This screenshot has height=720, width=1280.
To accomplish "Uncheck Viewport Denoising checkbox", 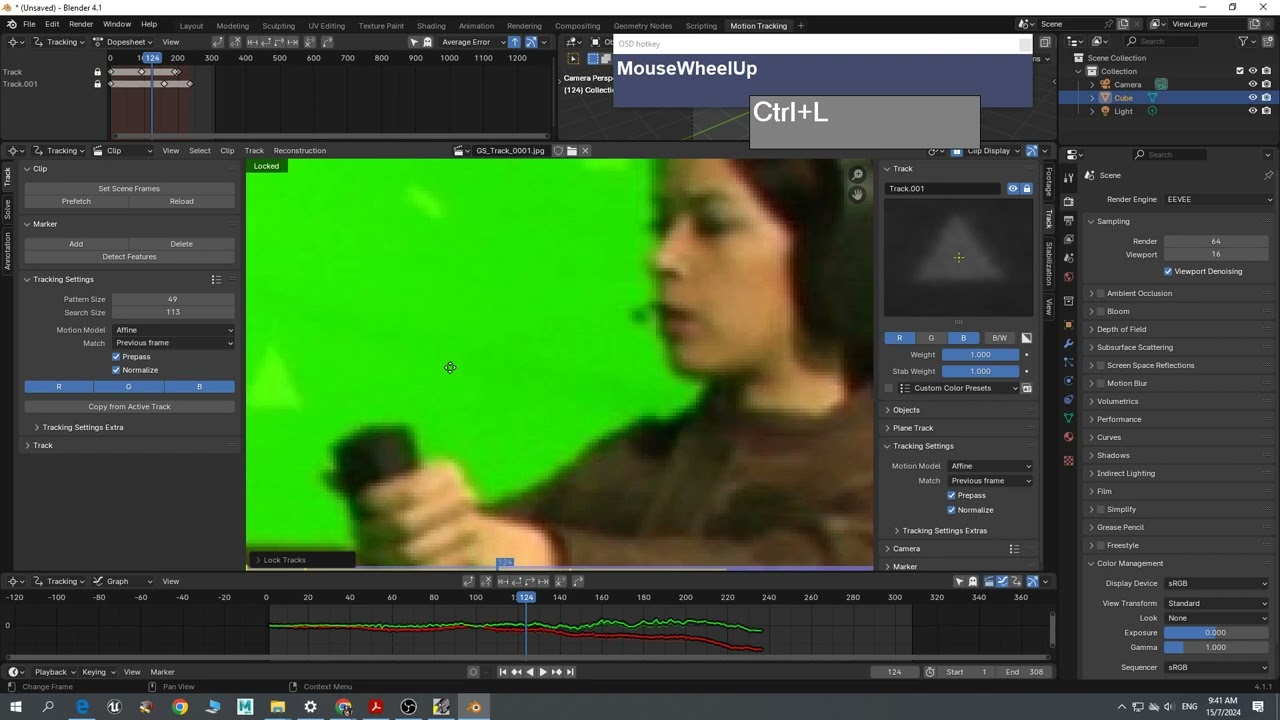I will pos(1168,271).
